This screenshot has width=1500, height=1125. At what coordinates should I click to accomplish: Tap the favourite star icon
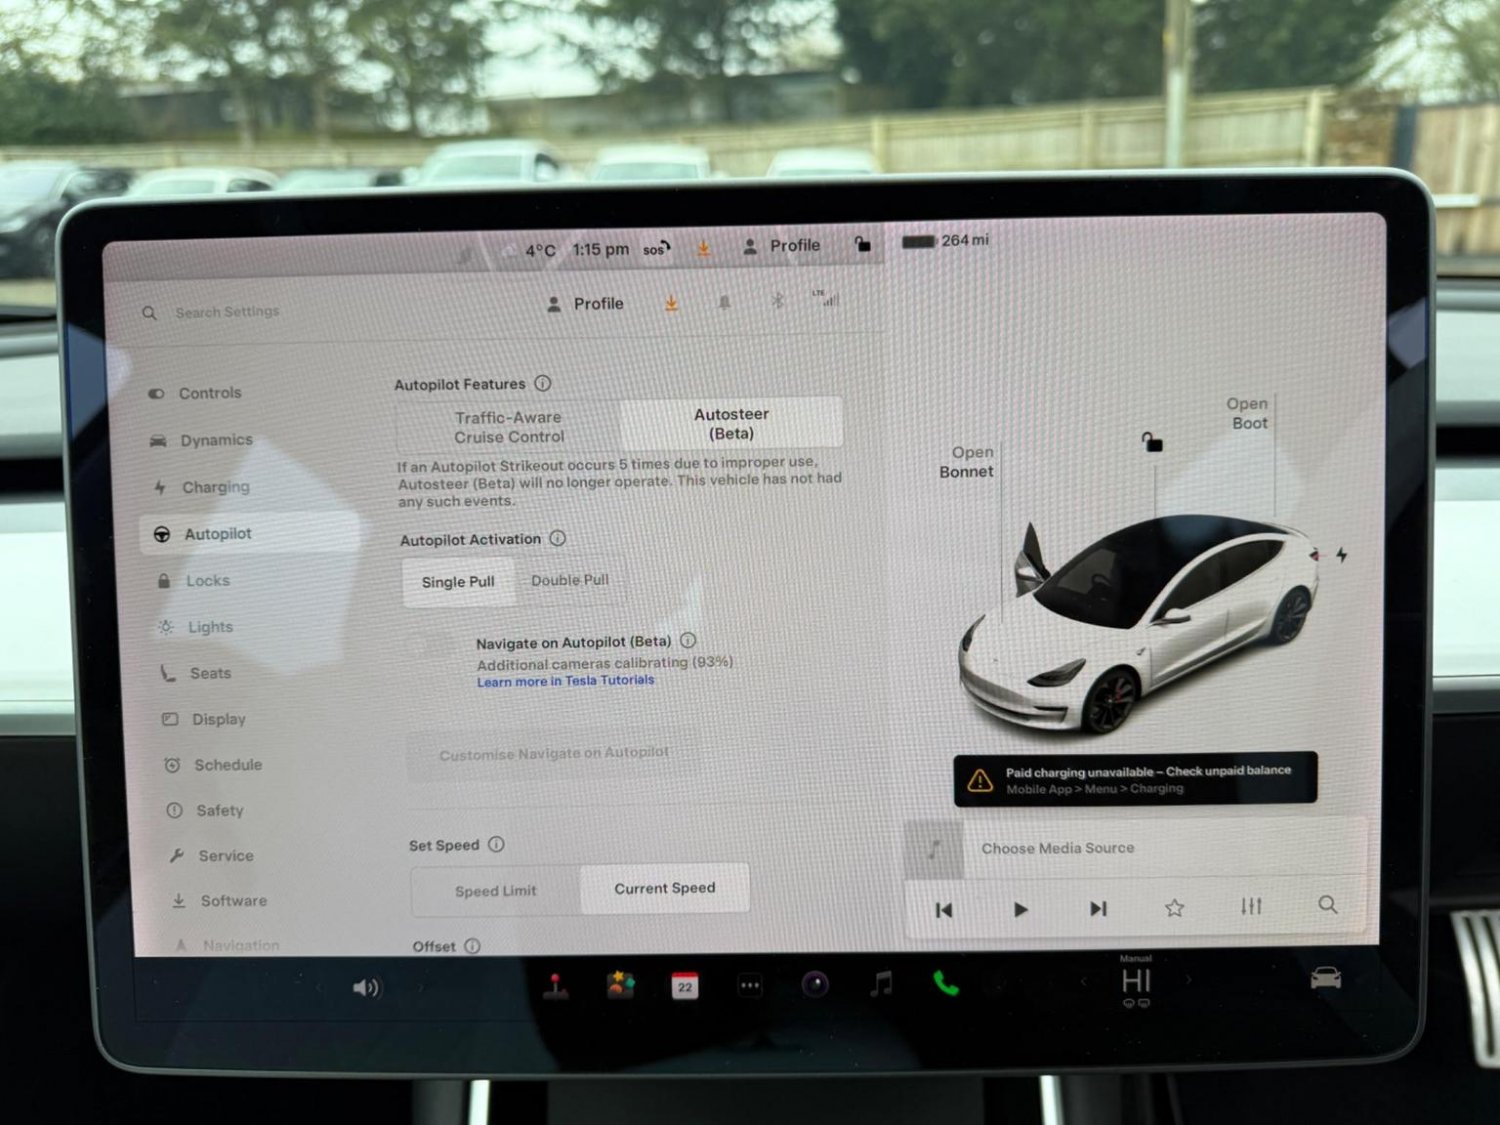point(1174,907)
